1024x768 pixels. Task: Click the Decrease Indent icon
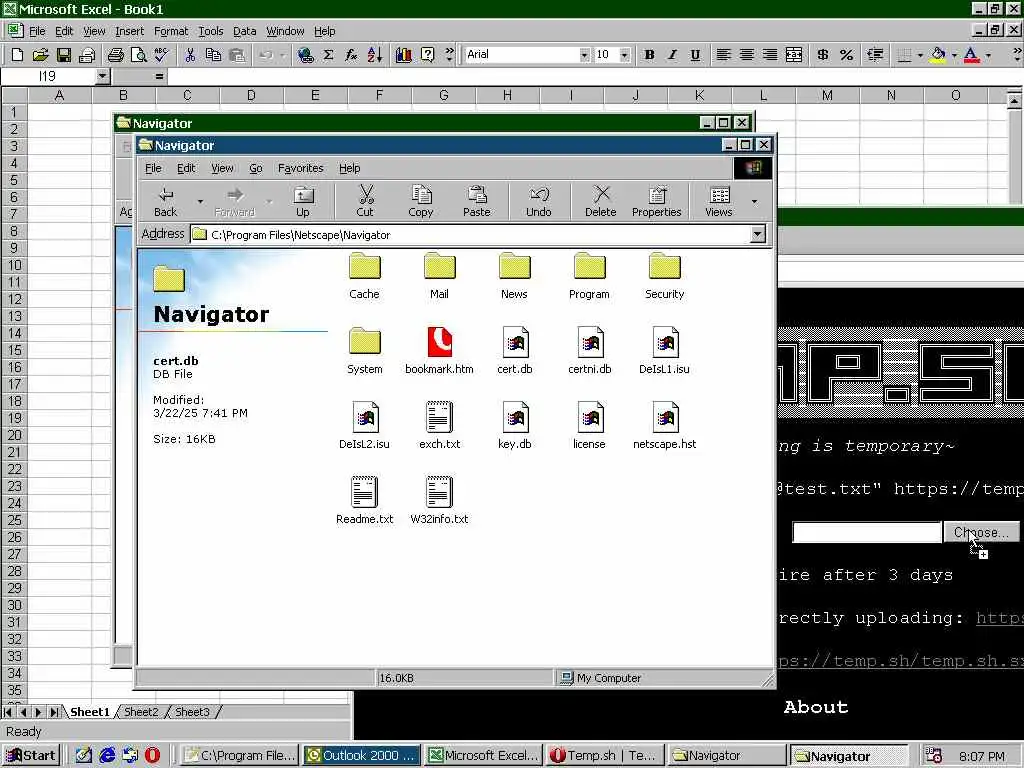coord(875,56)
